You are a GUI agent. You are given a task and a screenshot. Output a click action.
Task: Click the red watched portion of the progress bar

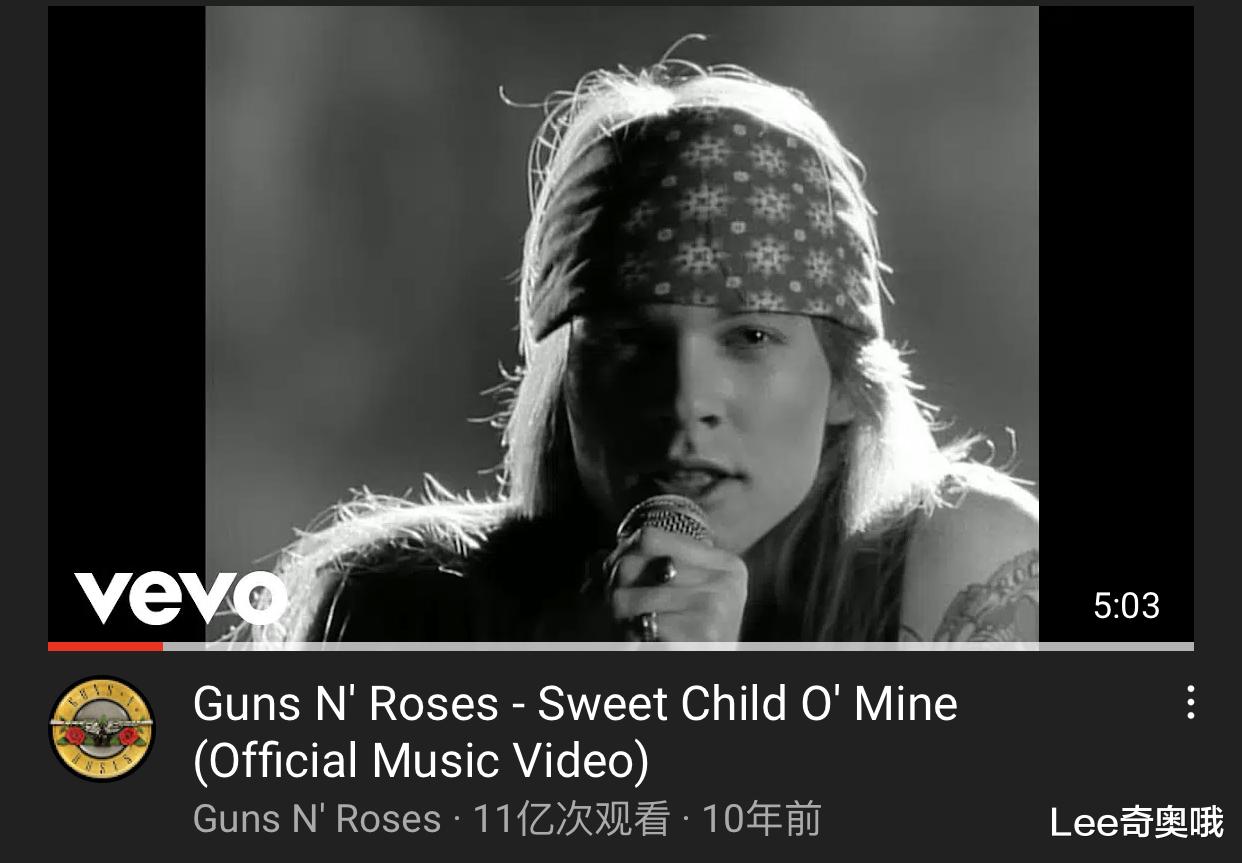(x=105, y=646)
